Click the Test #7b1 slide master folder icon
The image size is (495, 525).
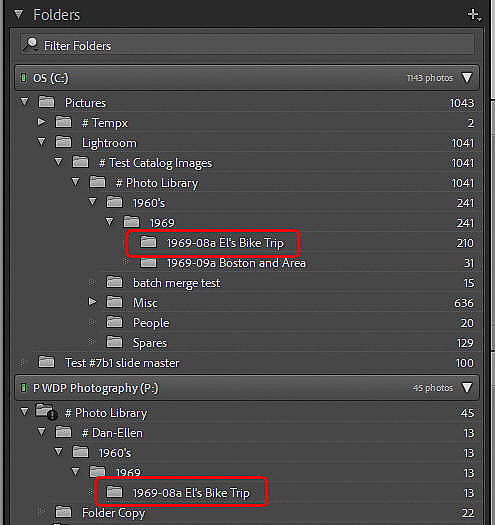click(47, 362)
